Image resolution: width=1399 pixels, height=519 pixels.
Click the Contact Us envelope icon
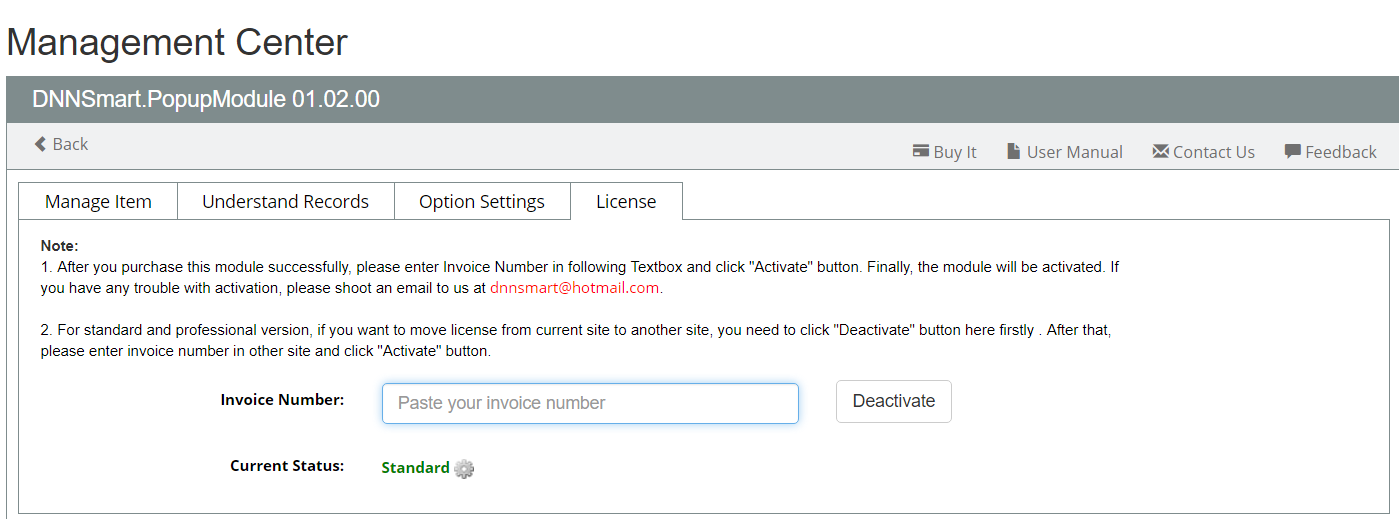tap(1161, 151)
